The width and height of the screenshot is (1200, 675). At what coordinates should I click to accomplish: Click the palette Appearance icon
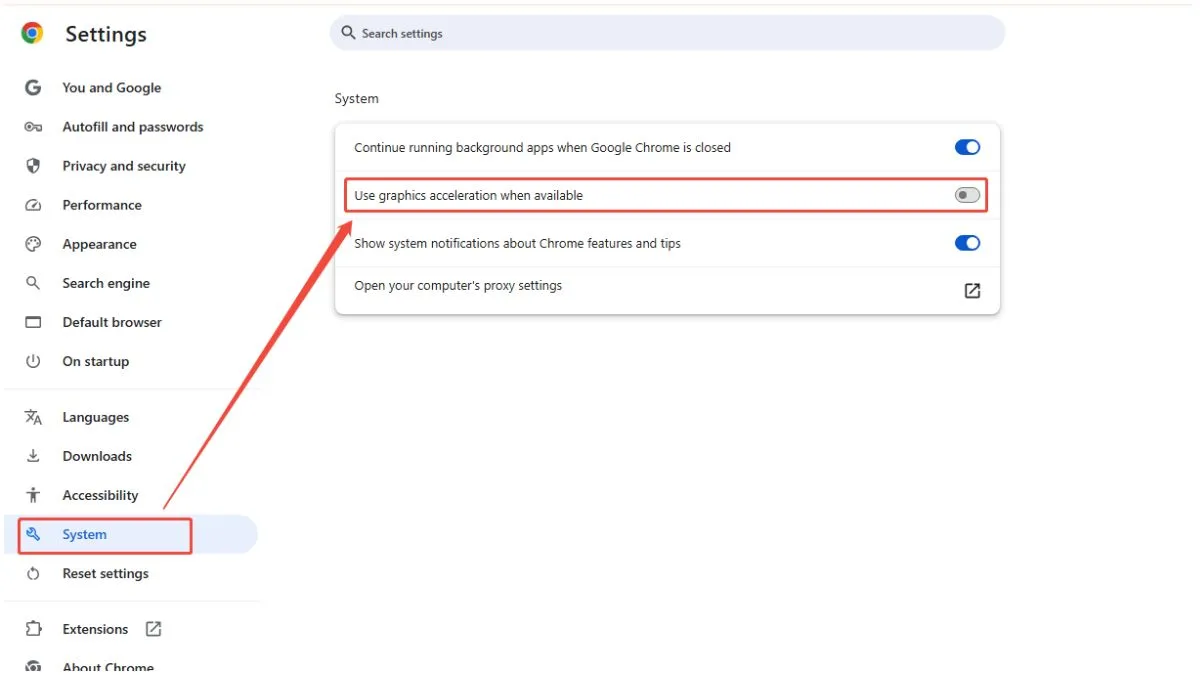[33, 244]
